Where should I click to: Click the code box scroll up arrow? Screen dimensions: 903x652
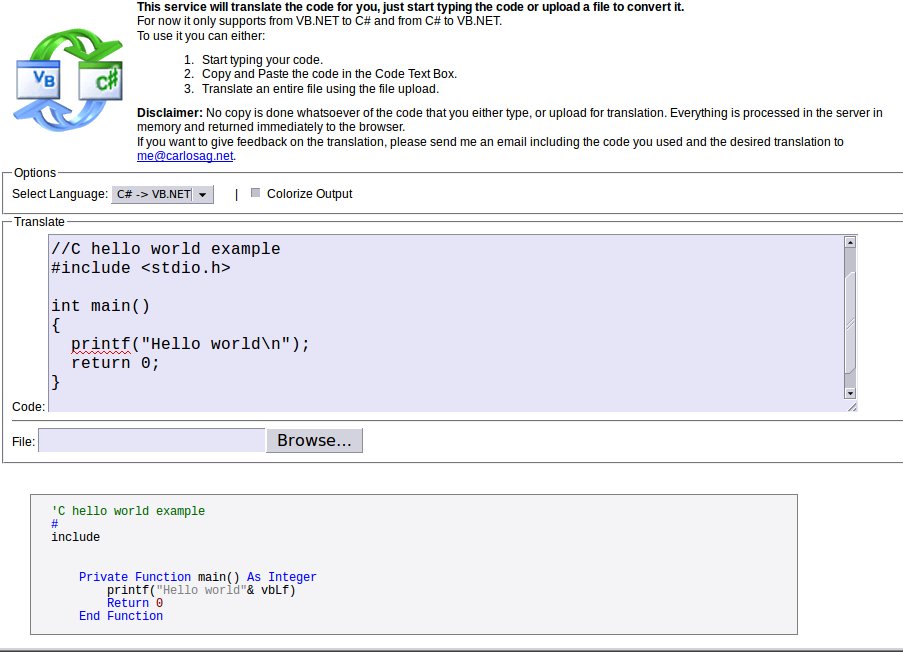[x=850, y=242]
